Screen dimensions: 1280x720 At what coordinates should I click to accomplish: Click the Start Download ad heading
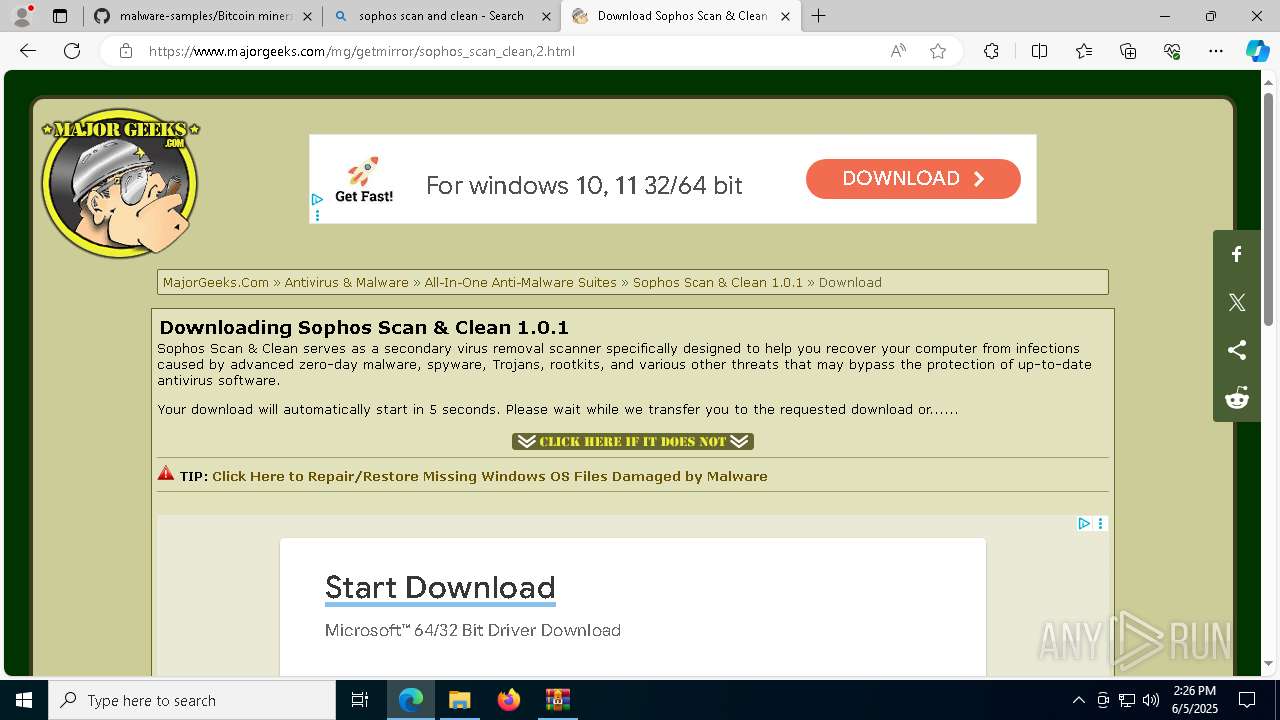[x=440, y=587]
